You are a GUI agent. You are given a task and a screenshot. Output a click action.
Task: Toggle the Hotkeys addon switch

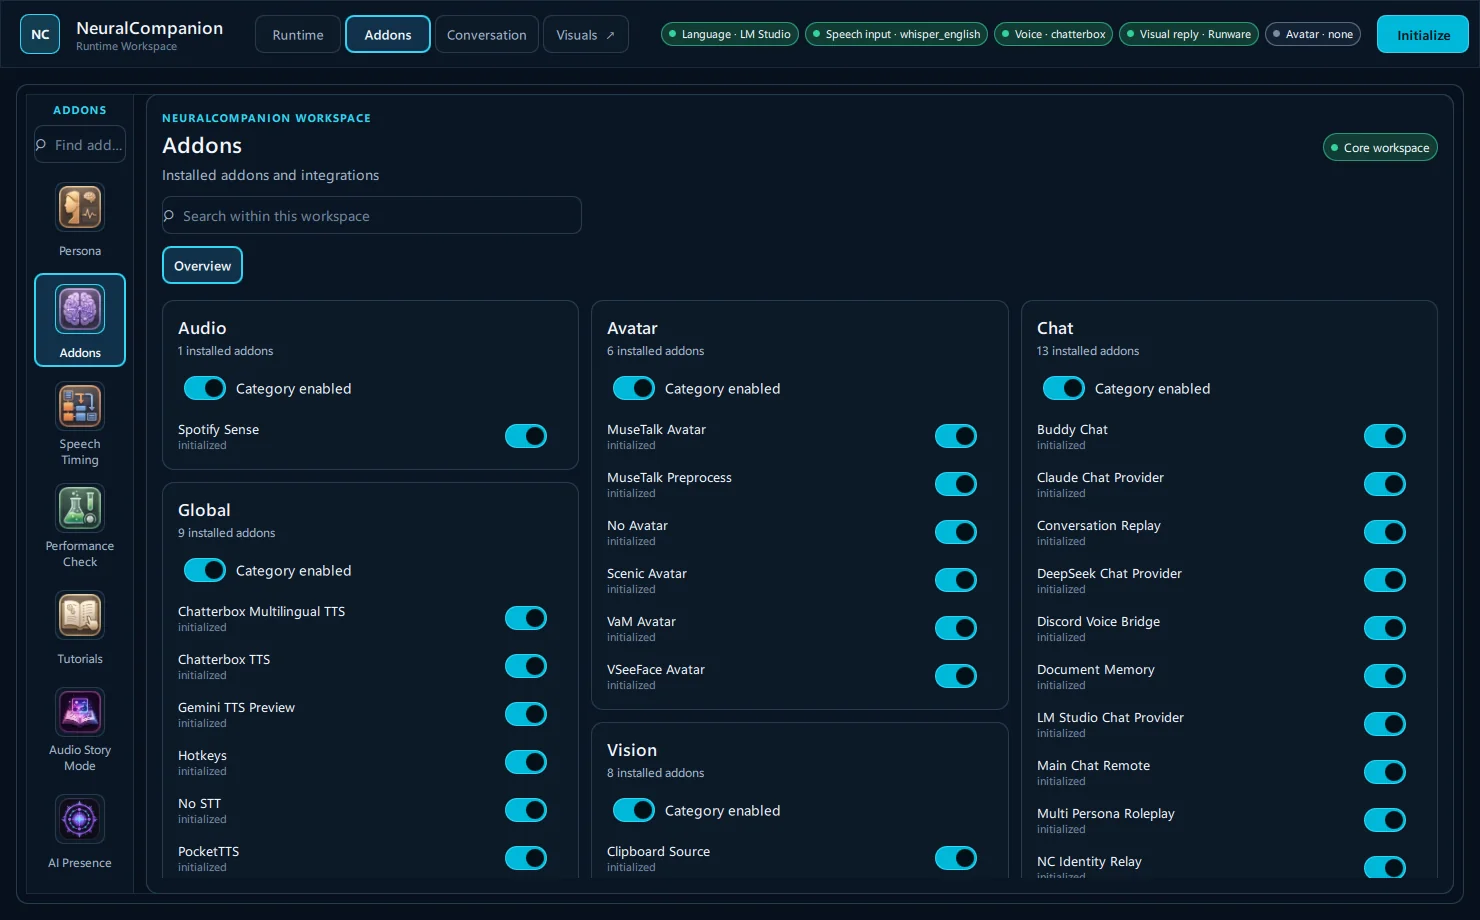[526, 762]
